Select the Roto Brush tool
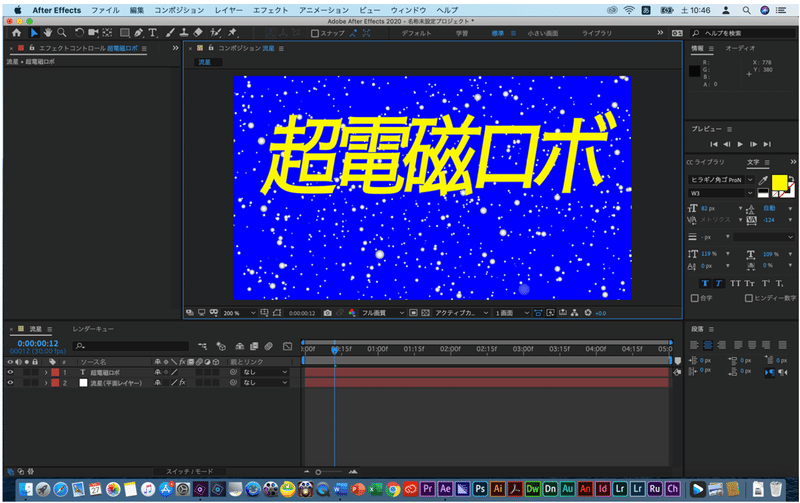Image resolution: width=800 pixels, height=503 pixels. [x=216, y=33]
